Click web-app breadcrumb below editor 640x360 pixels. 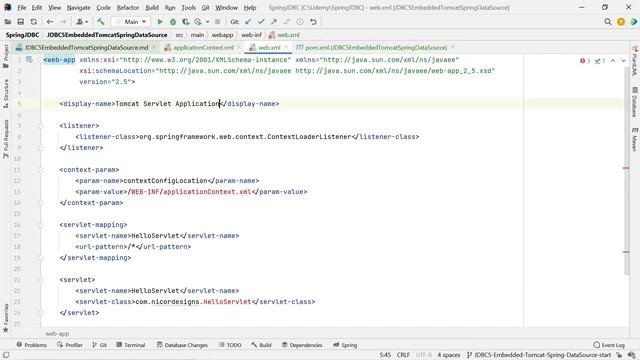(x=57, y=333)
